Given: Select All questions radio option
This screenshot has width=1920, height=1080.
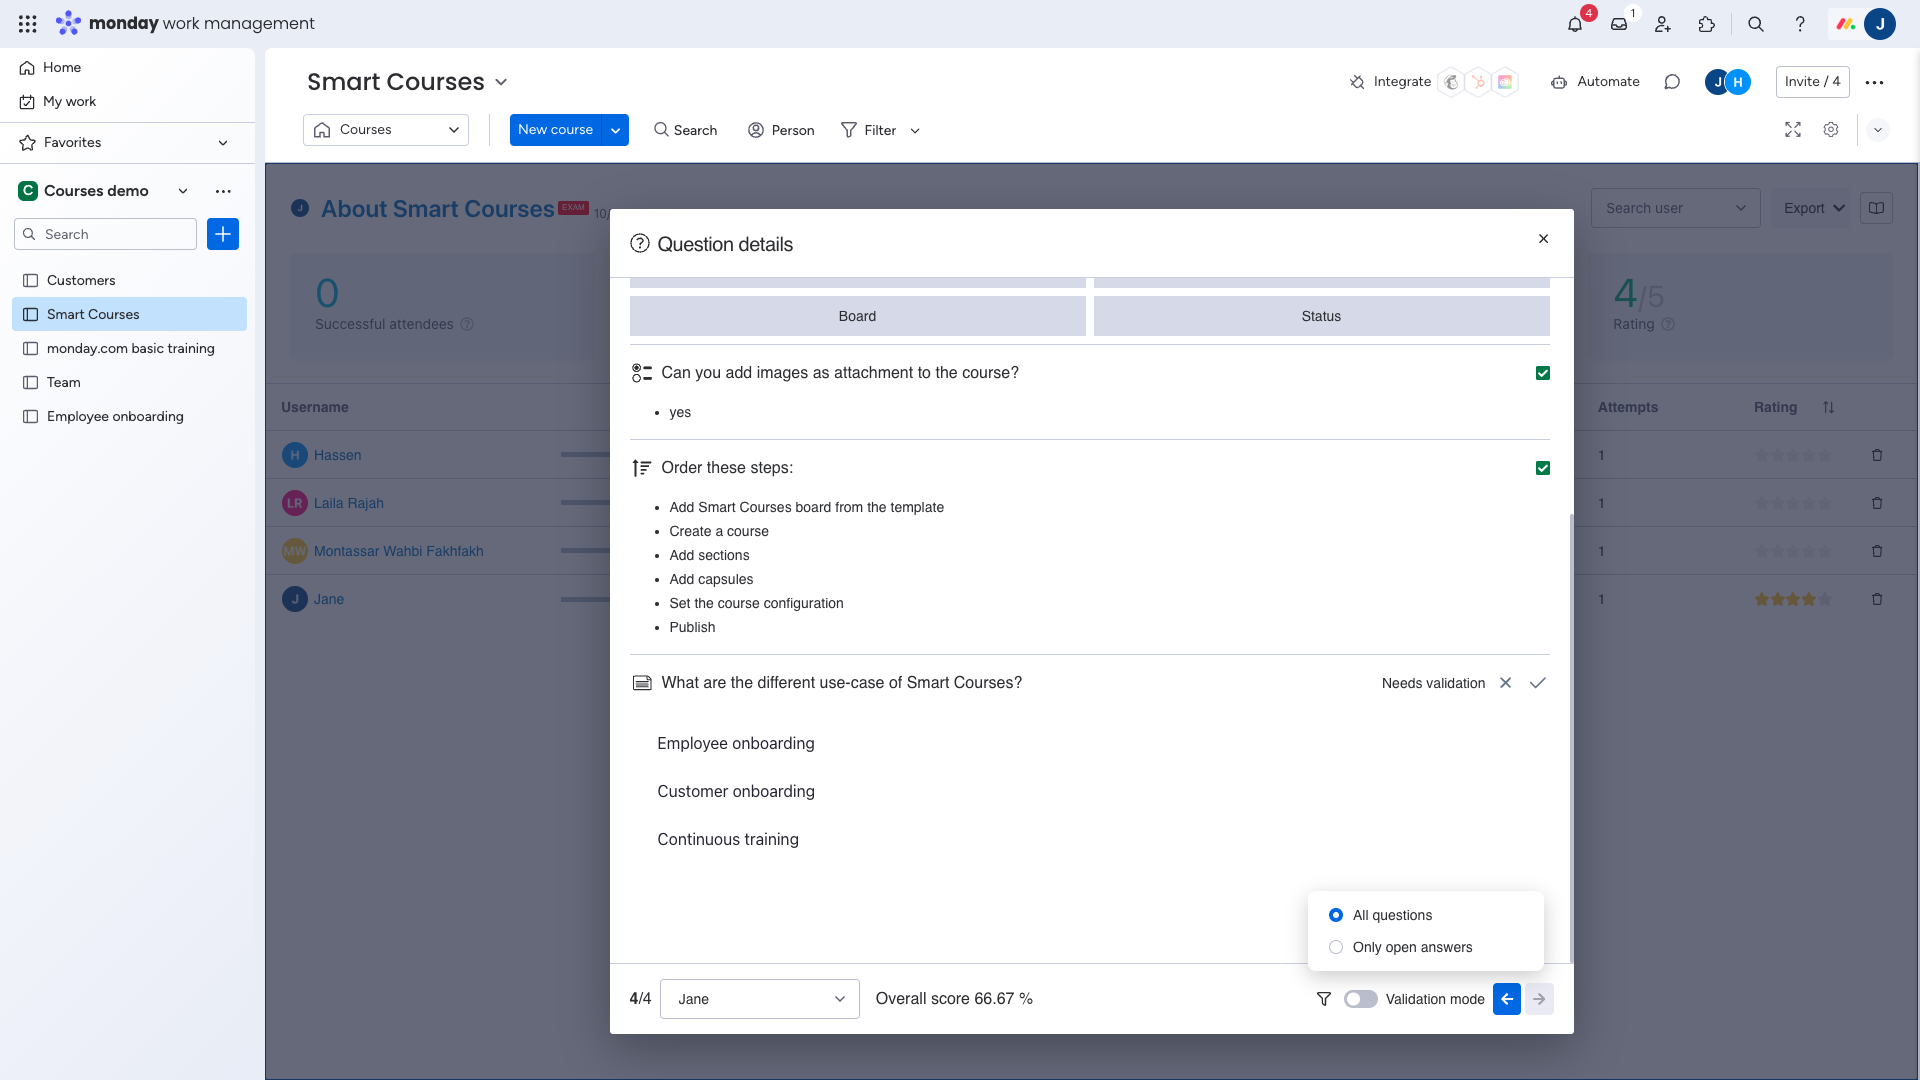Looking at the screenshot, I should (1336, 915).
